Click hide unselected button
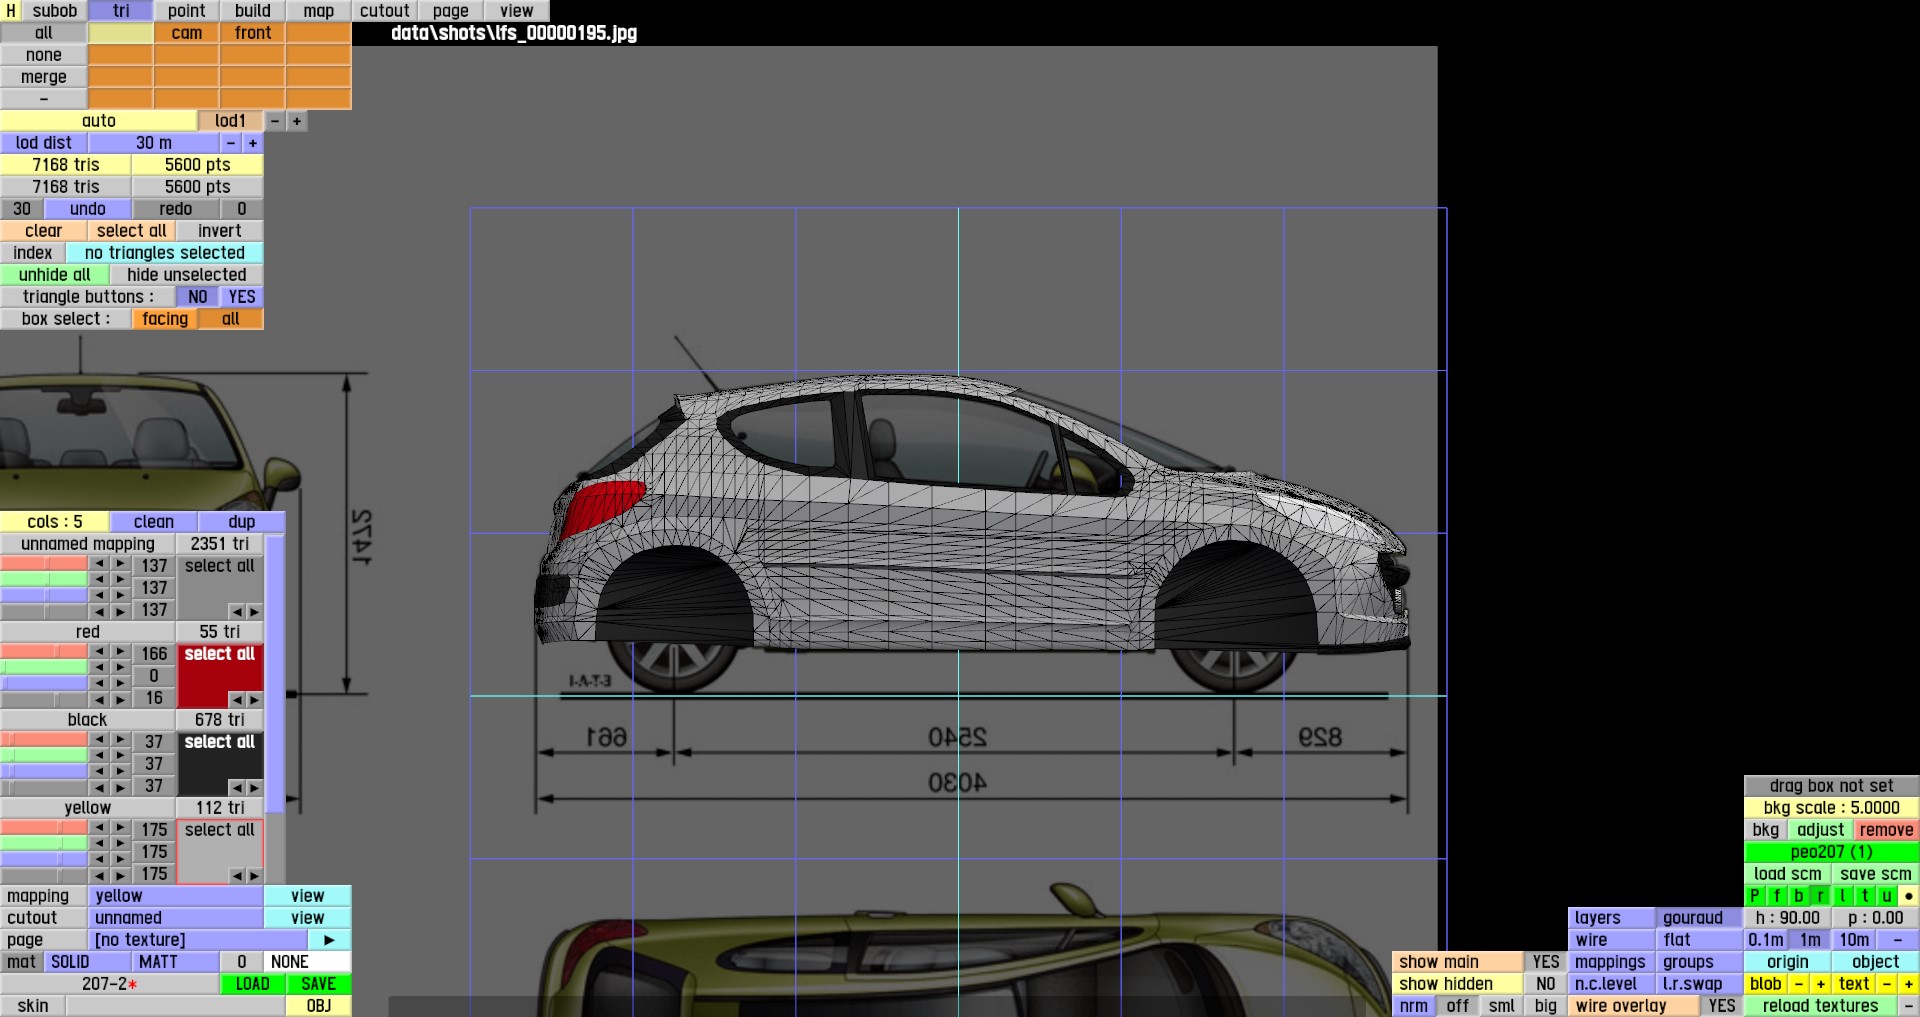Image resolution: width=1920 pixels, height=1017 pixels. tap(187, 275)
